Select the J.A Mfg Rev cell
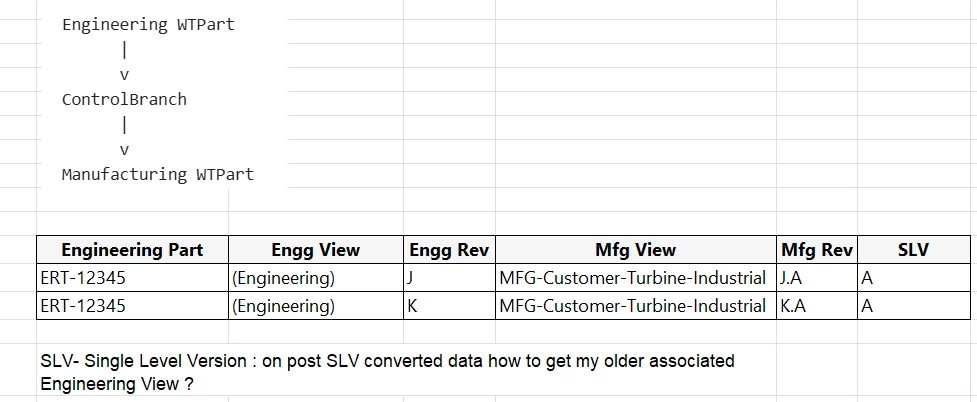 pyautogui.click(x=817, y=277)
